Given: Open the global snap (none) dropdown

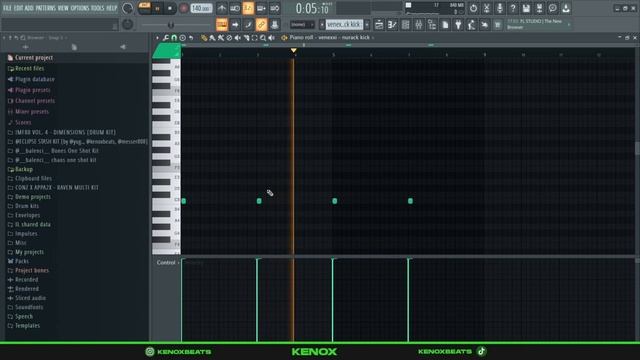Looking at the screenshot, I should click(x=302, y=25).
